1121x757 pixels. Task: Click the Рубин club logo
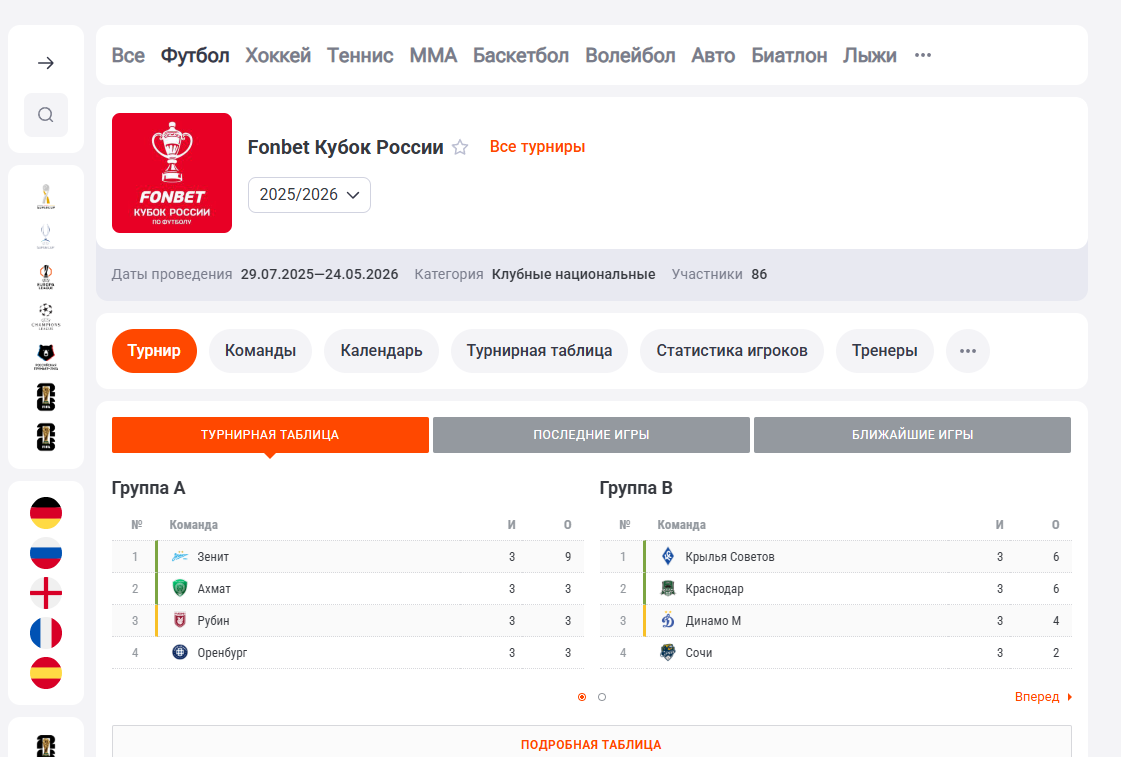180,620
